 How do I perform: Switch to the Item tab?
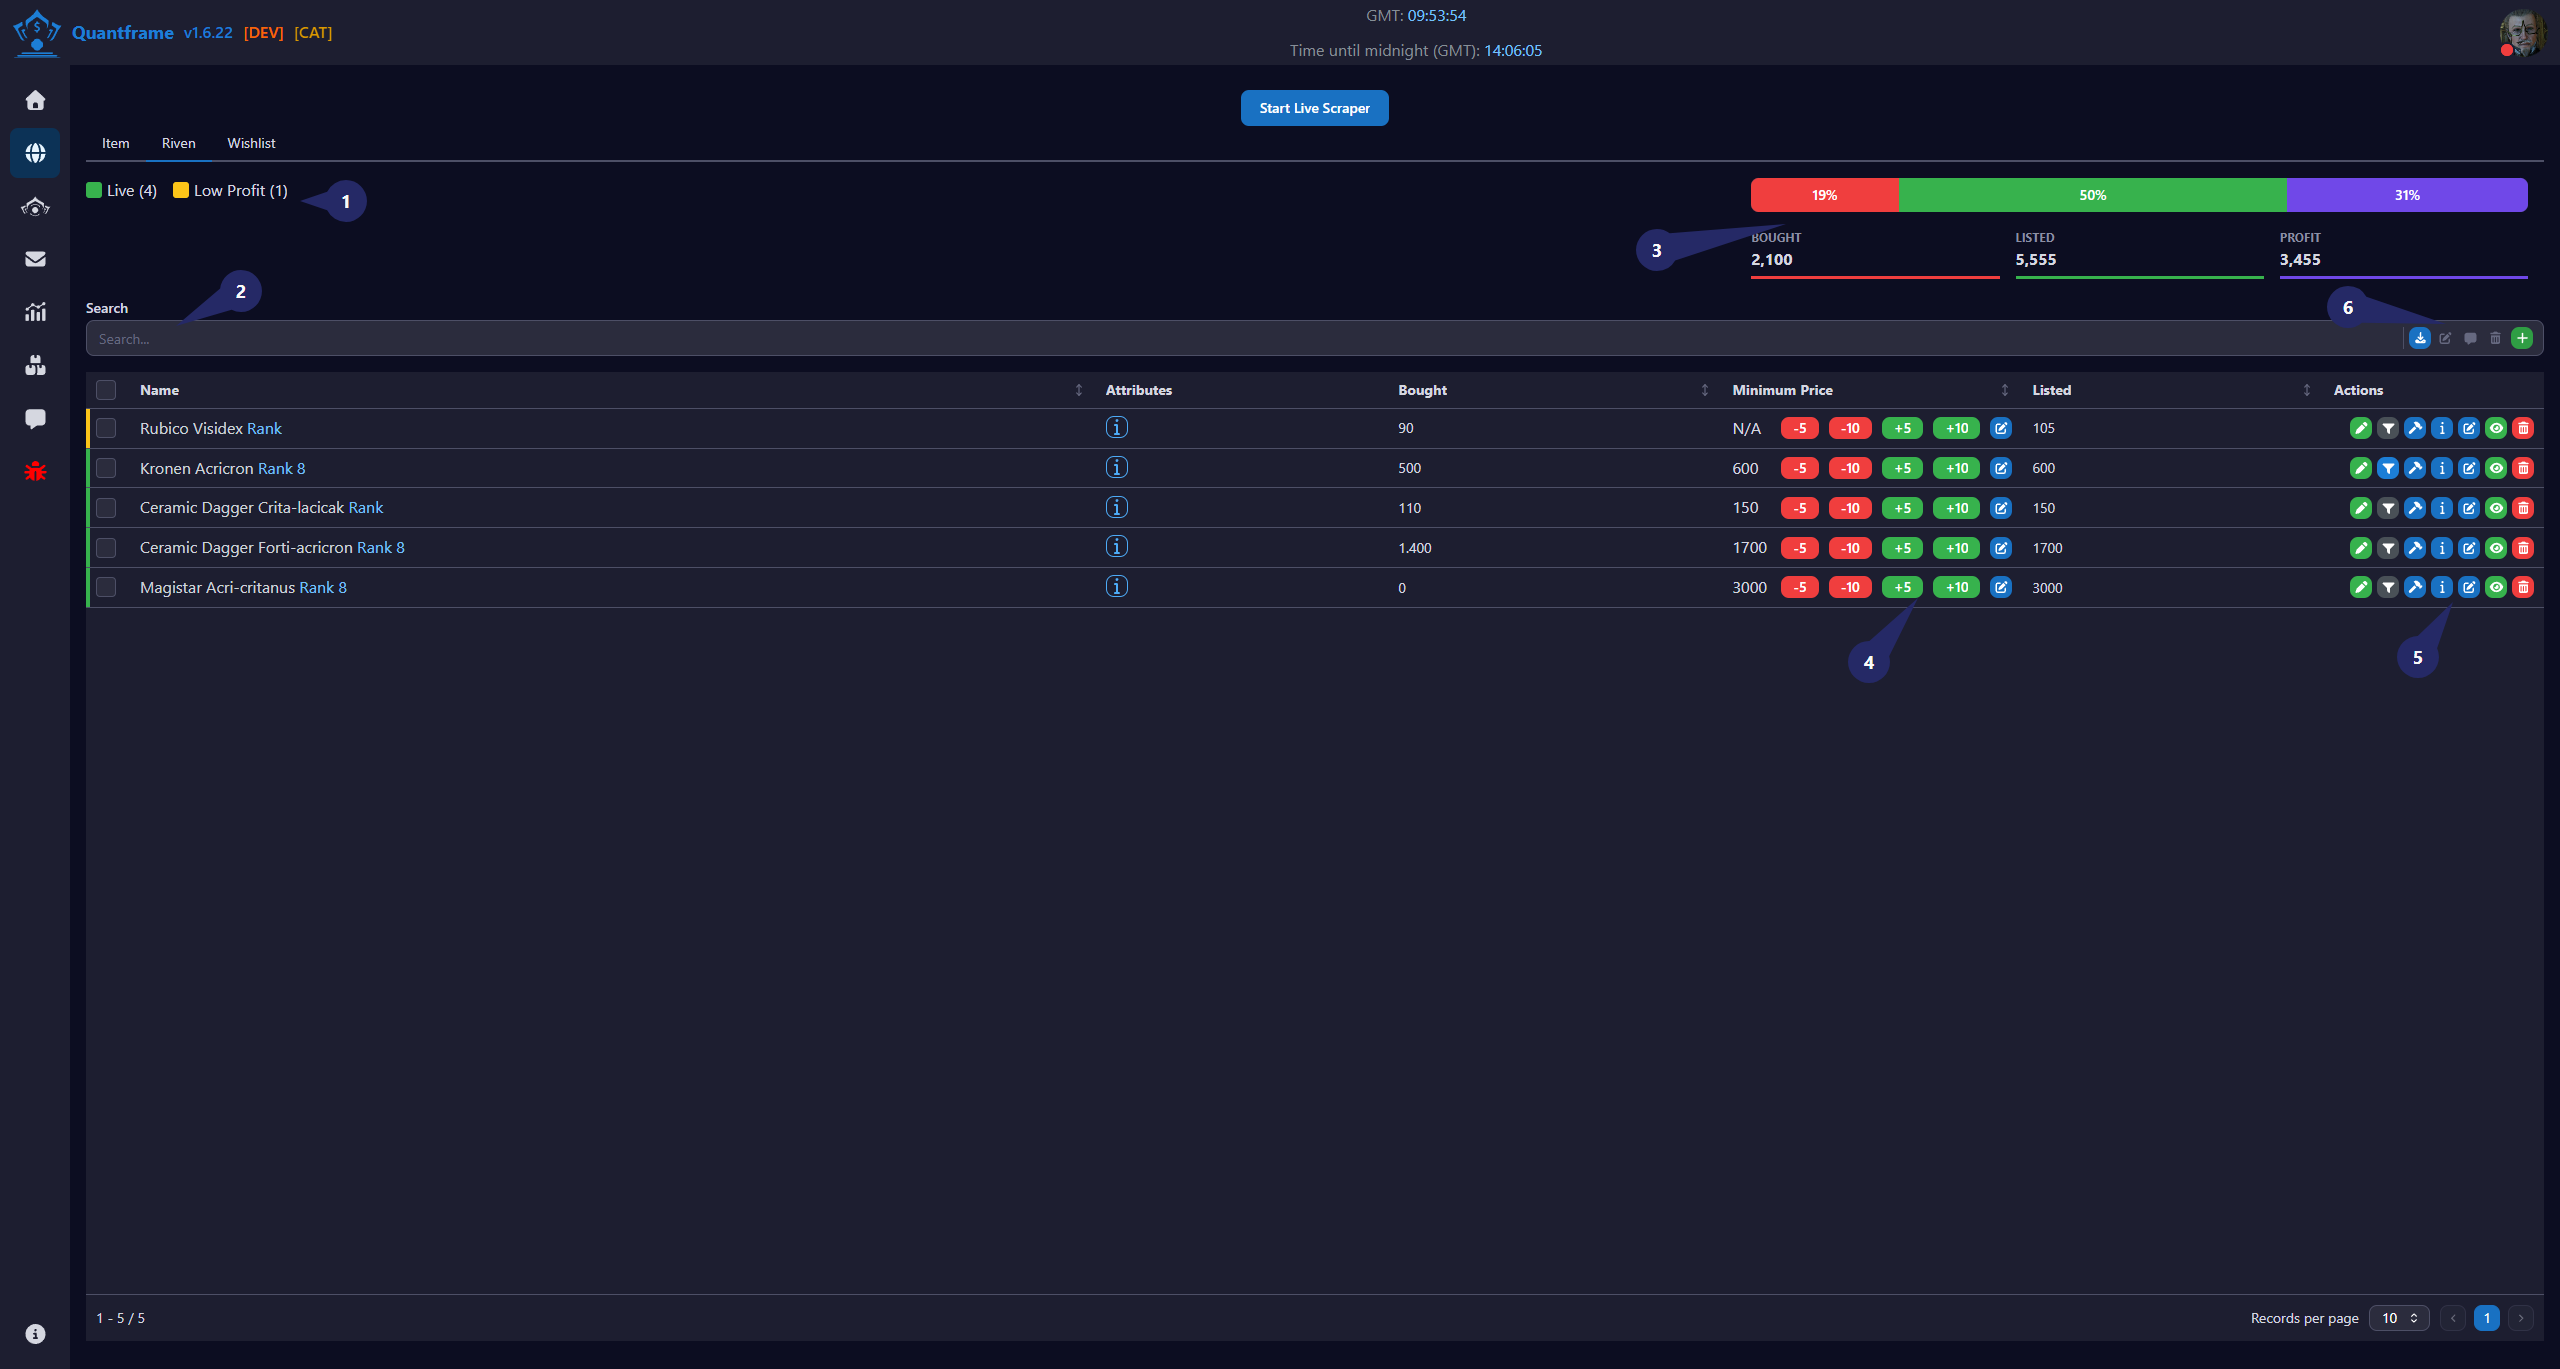coord(115,143)
